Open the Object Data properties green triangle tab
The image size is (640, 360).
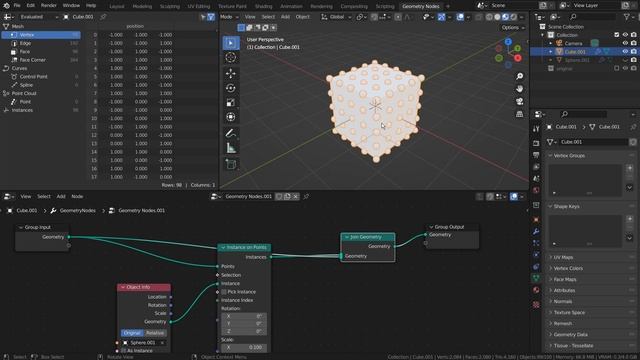536,278
